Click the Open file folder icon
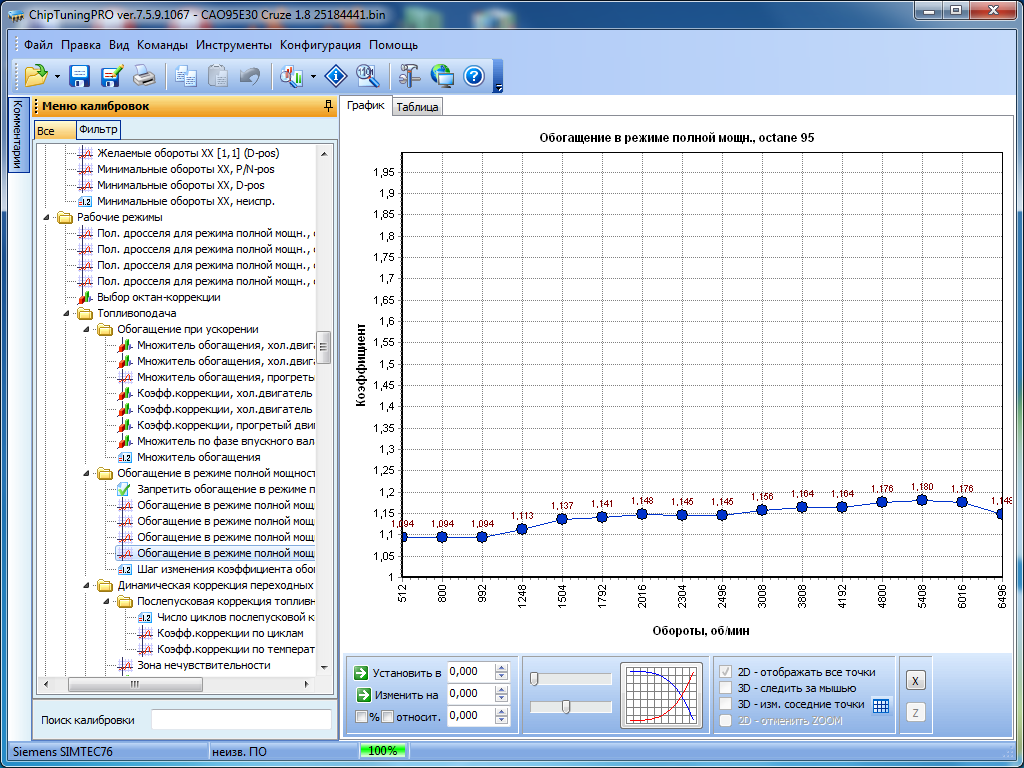Image resolution: width=1024 pixels, height=768 pixels. pos(36,75)
